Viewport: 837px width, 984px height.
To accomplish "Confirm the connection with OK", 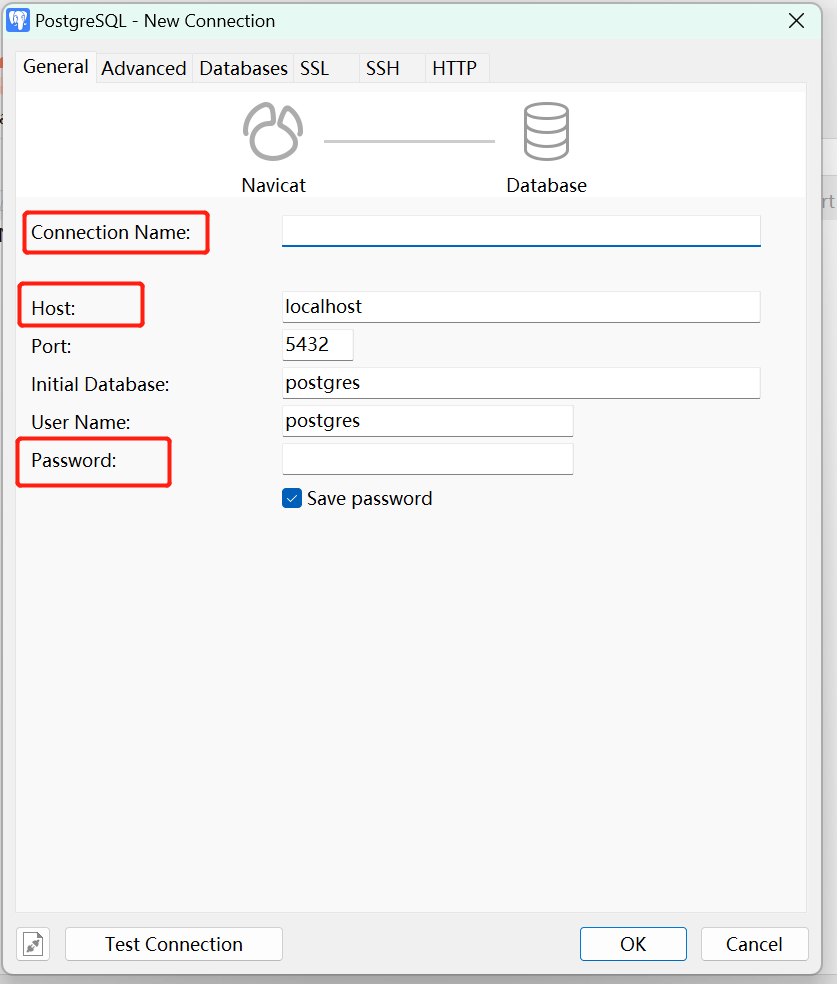I will [x=633, y=944].
